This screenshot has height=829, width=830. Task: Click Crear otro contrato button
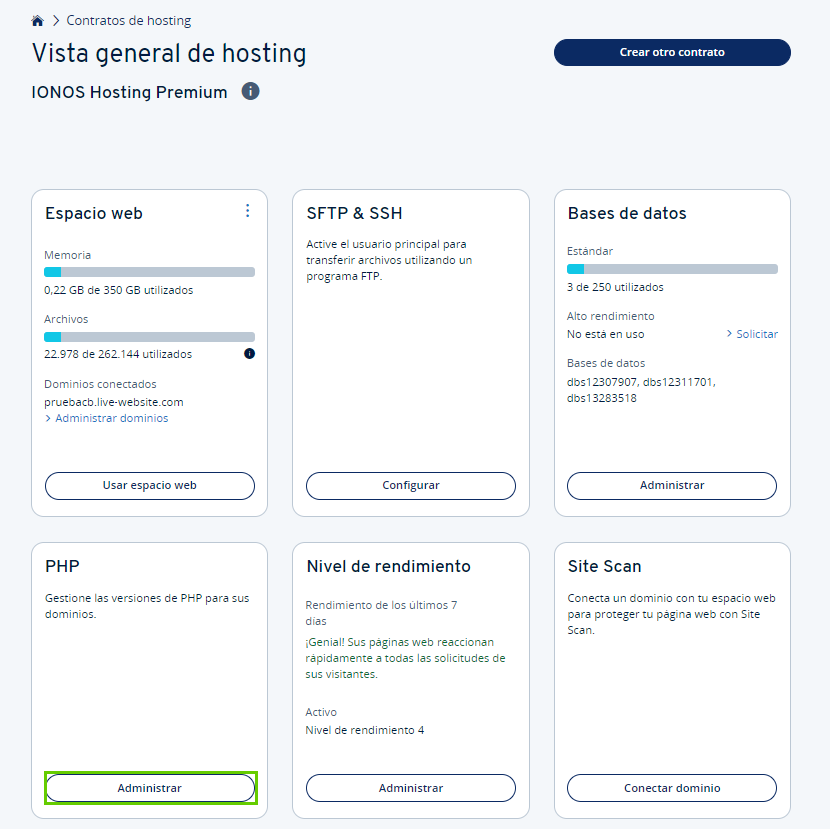(672, 52)
